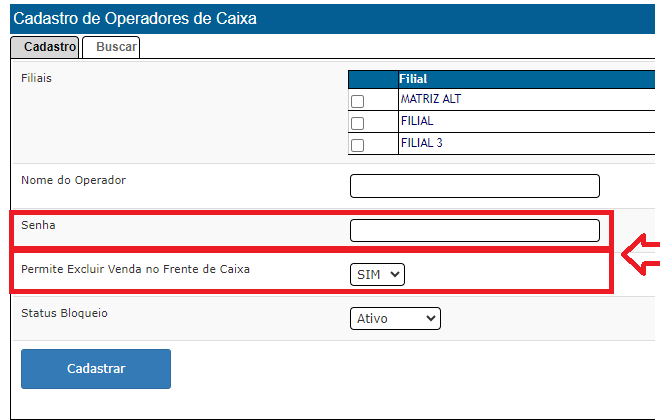Focus the Nome do Operador text field
660x420 pixels.
pos(474,186)
